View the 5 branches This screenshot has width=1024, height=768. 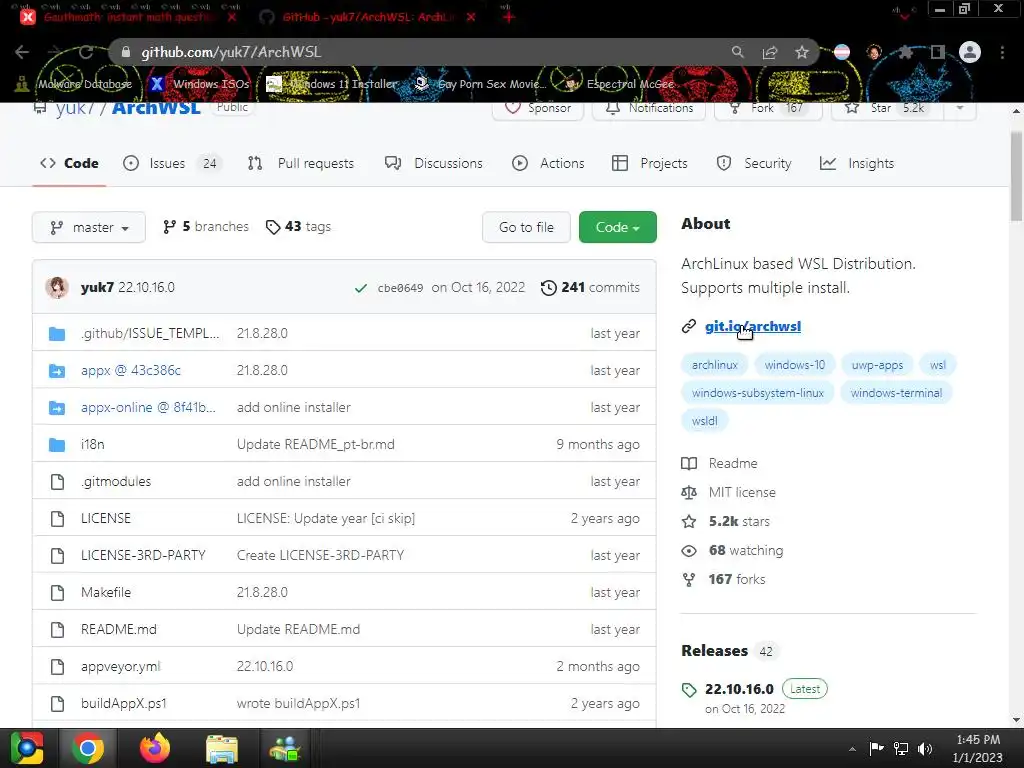tap(206, 227)
